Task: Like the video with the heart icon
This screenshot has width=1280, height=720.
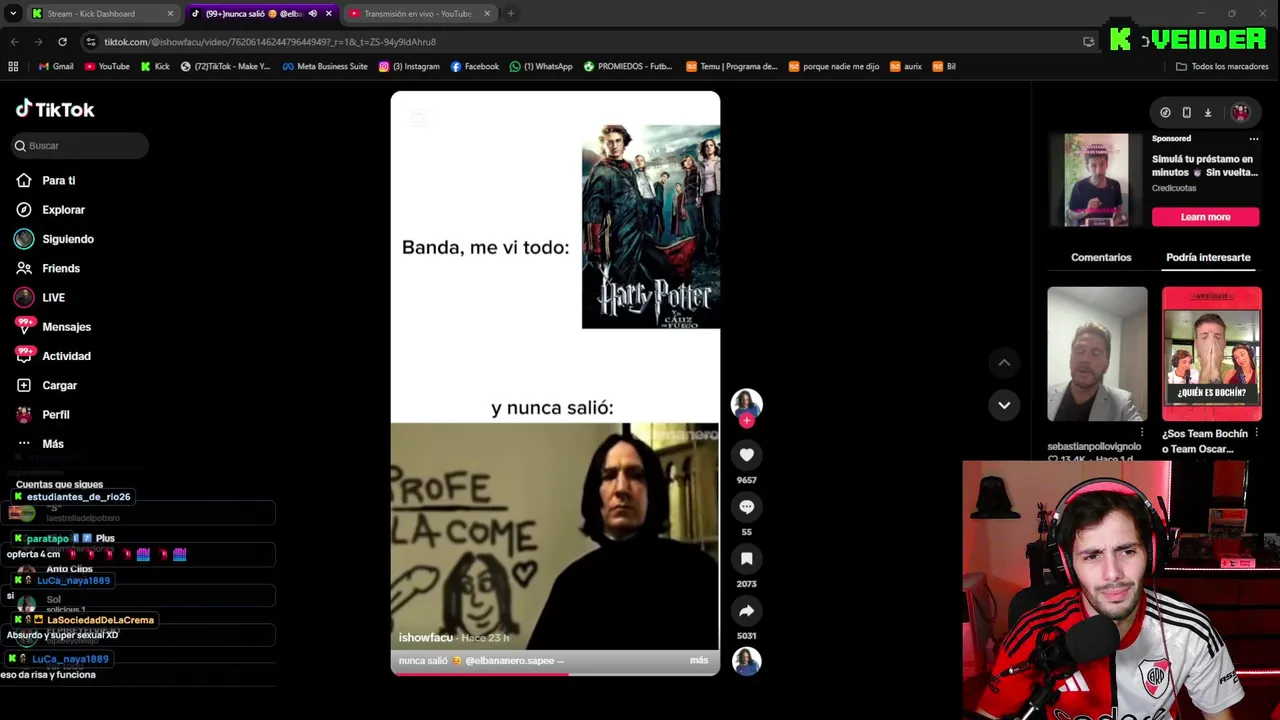Action: (746, 455)
